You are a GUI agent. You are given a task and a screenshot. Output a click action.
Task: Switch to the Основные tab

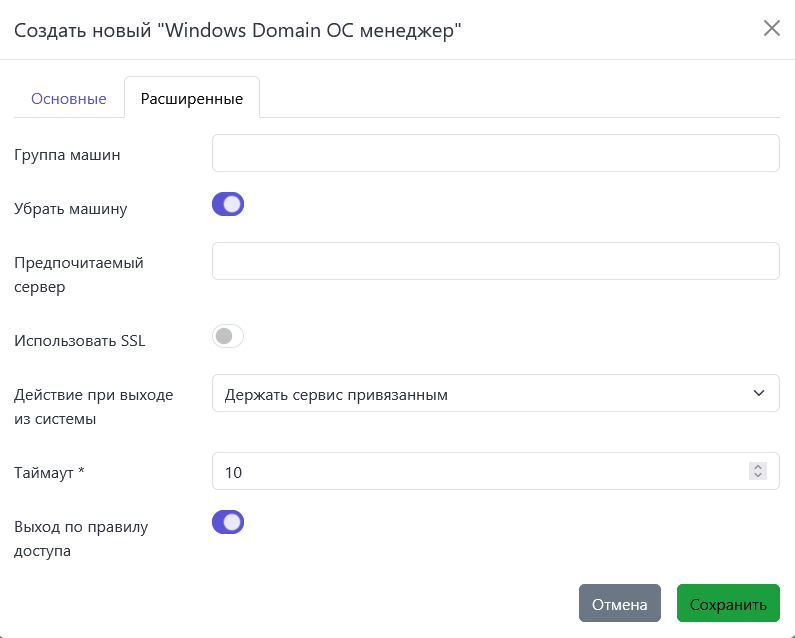tap(69, 98)
